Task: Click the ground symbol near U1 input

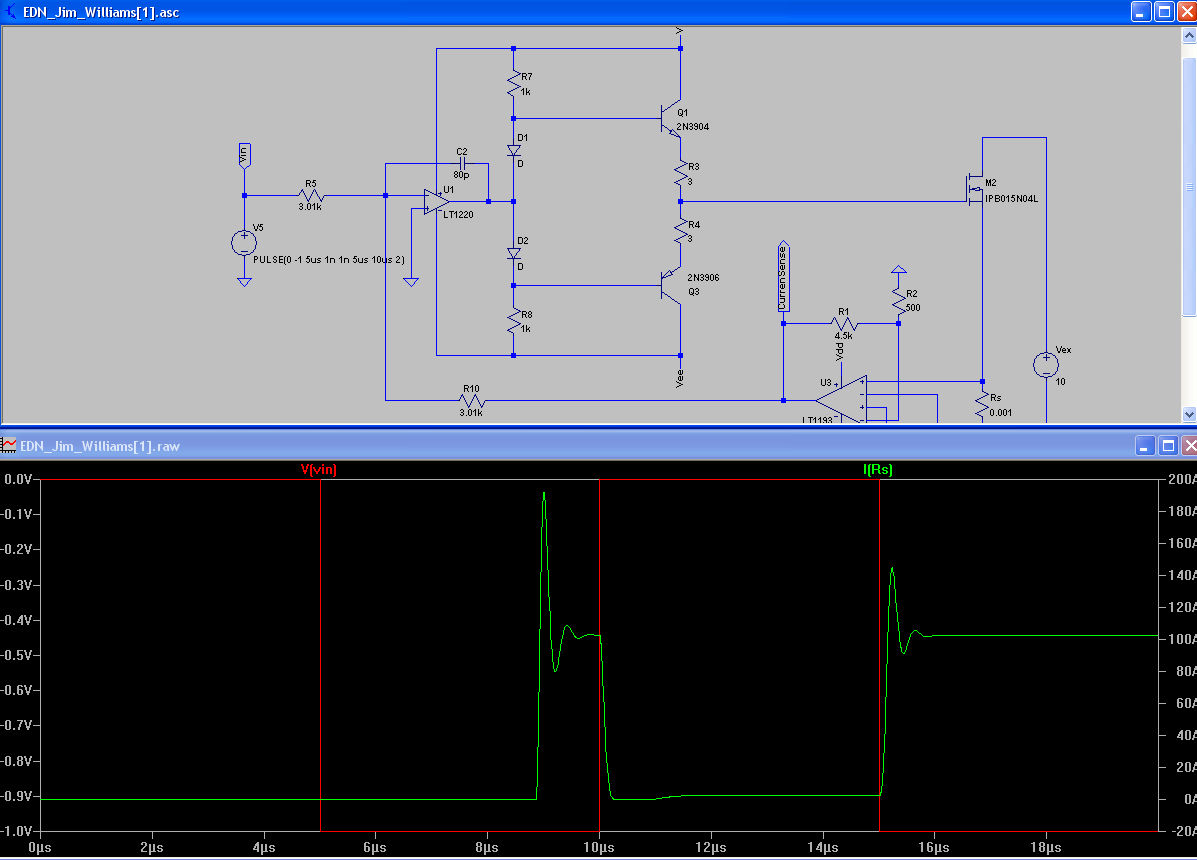Action: 411,282
